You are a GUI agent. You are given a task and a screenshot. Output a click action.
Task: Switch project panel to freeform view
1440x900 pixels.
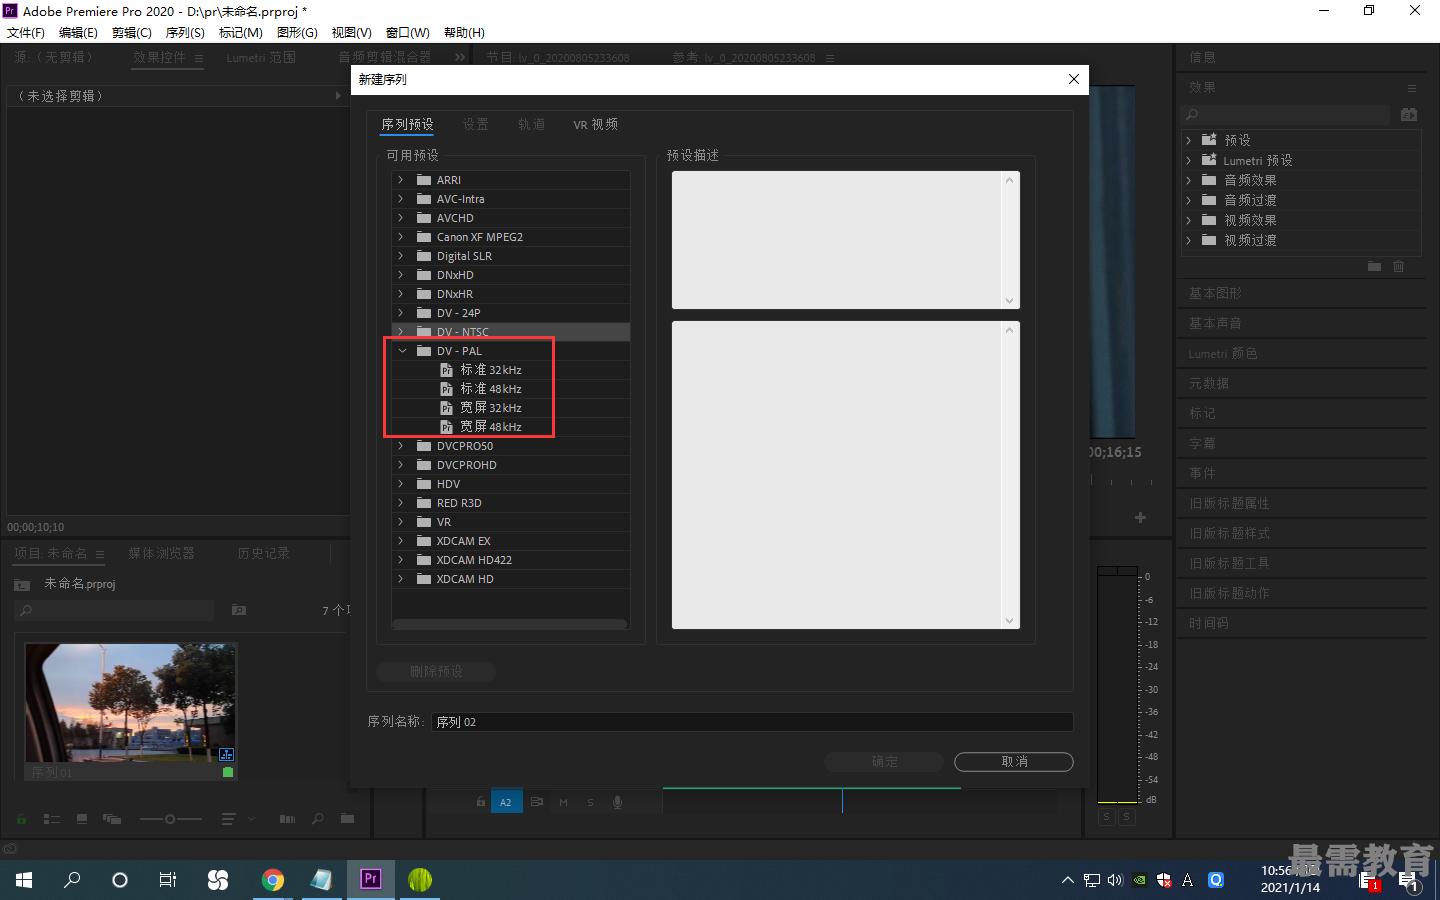tap(112, 819)
